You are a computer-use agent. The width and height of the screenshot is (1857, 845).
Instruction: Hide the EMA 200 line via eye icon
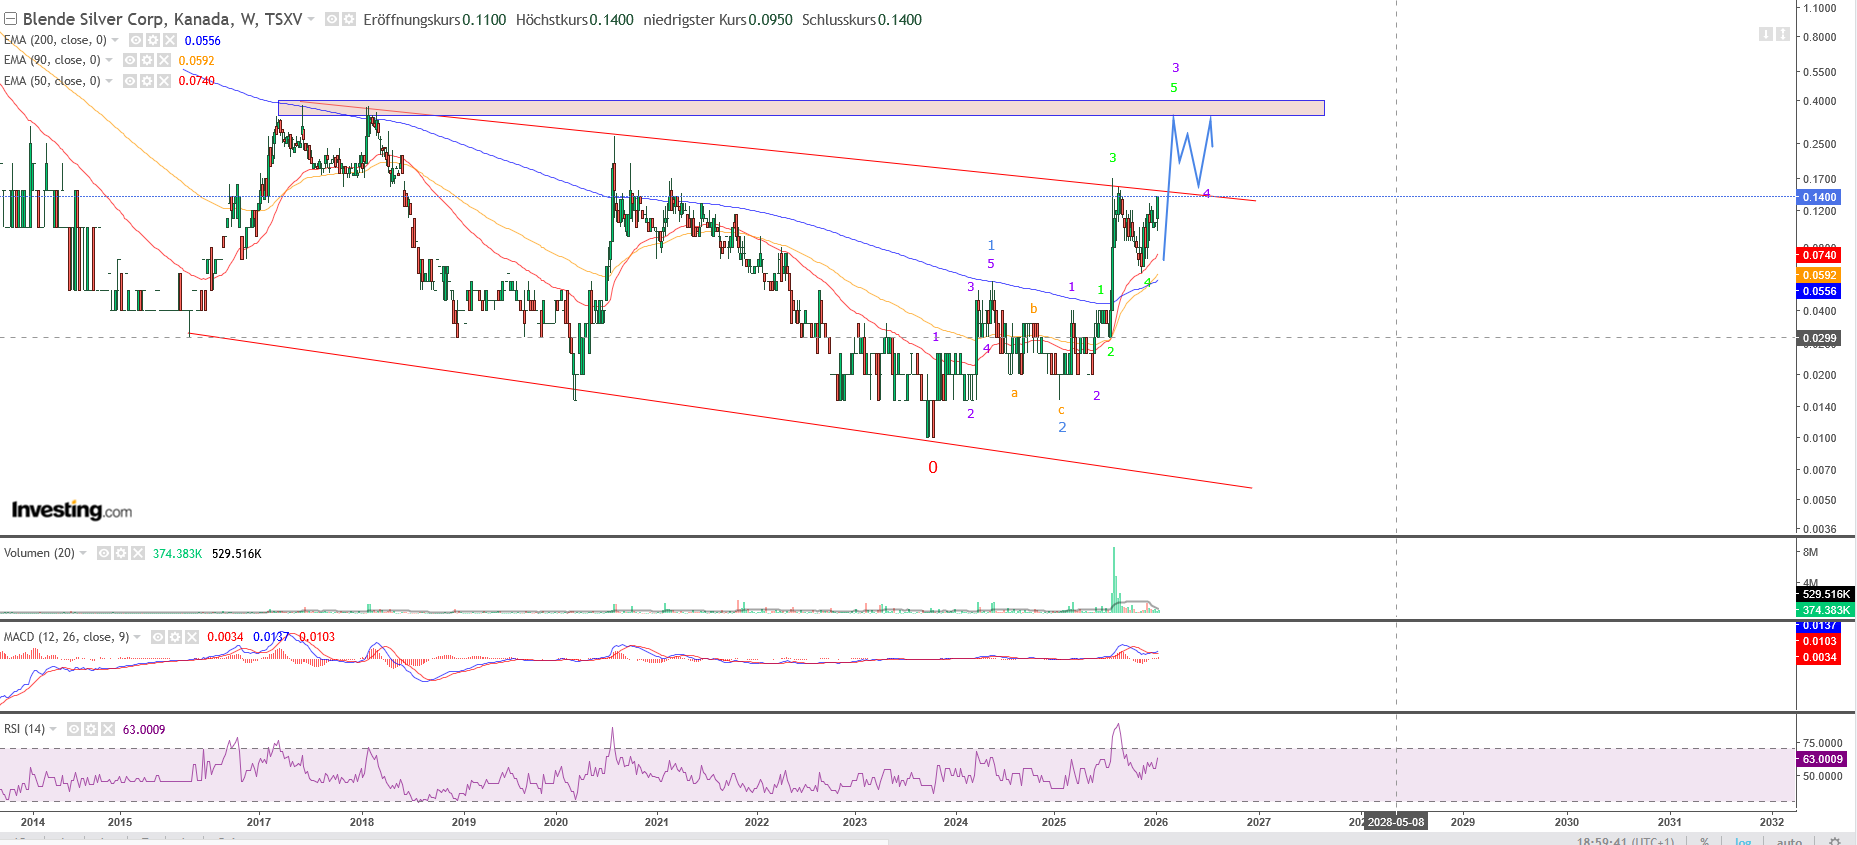[x=136, y=40]
